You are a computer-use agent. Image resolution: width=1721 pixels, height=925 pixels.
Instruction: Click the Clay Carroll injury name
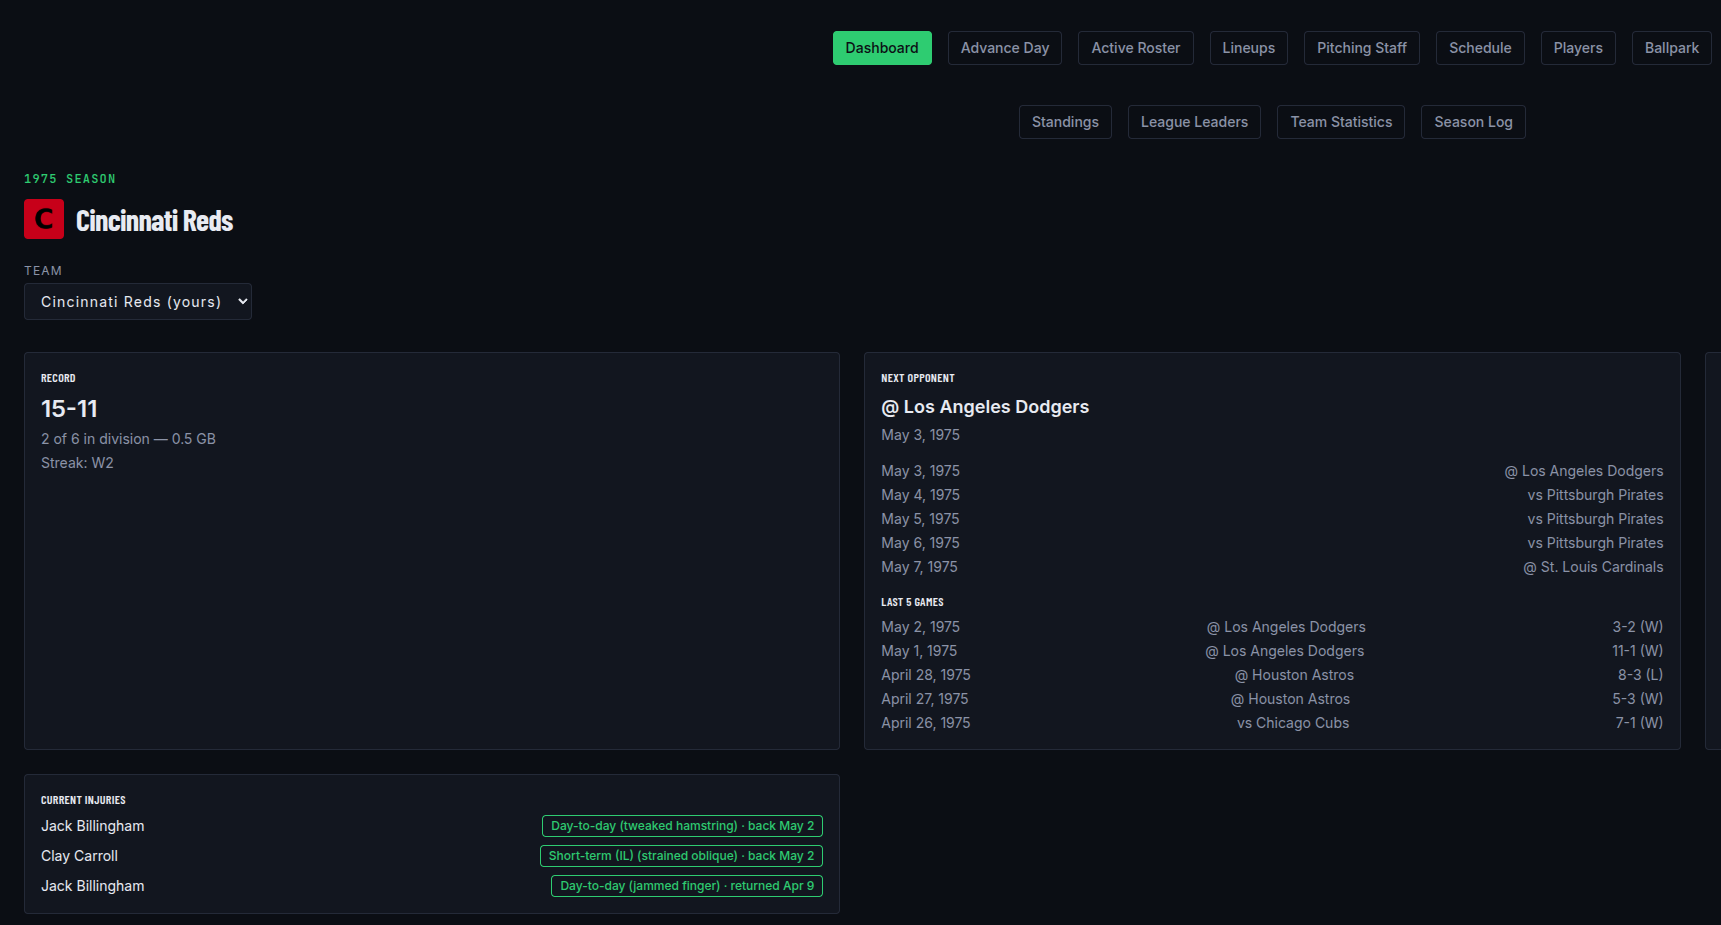click(79, 856)
